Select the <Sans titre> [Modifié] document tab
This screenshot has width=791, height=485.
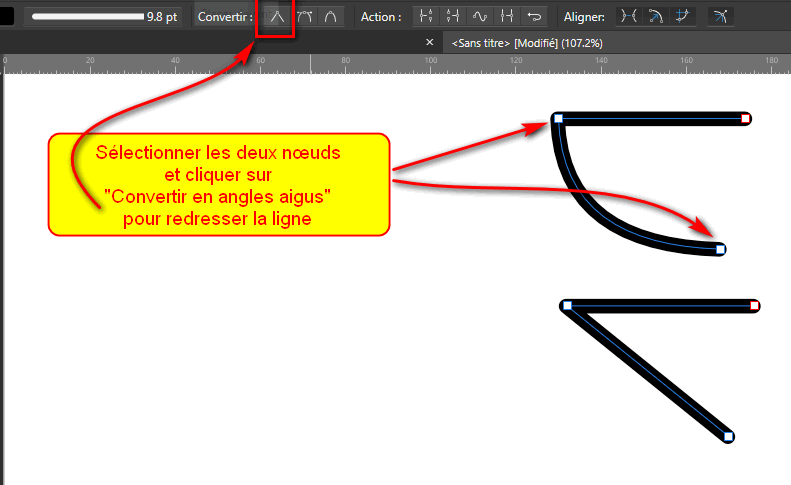click(527, 43)
